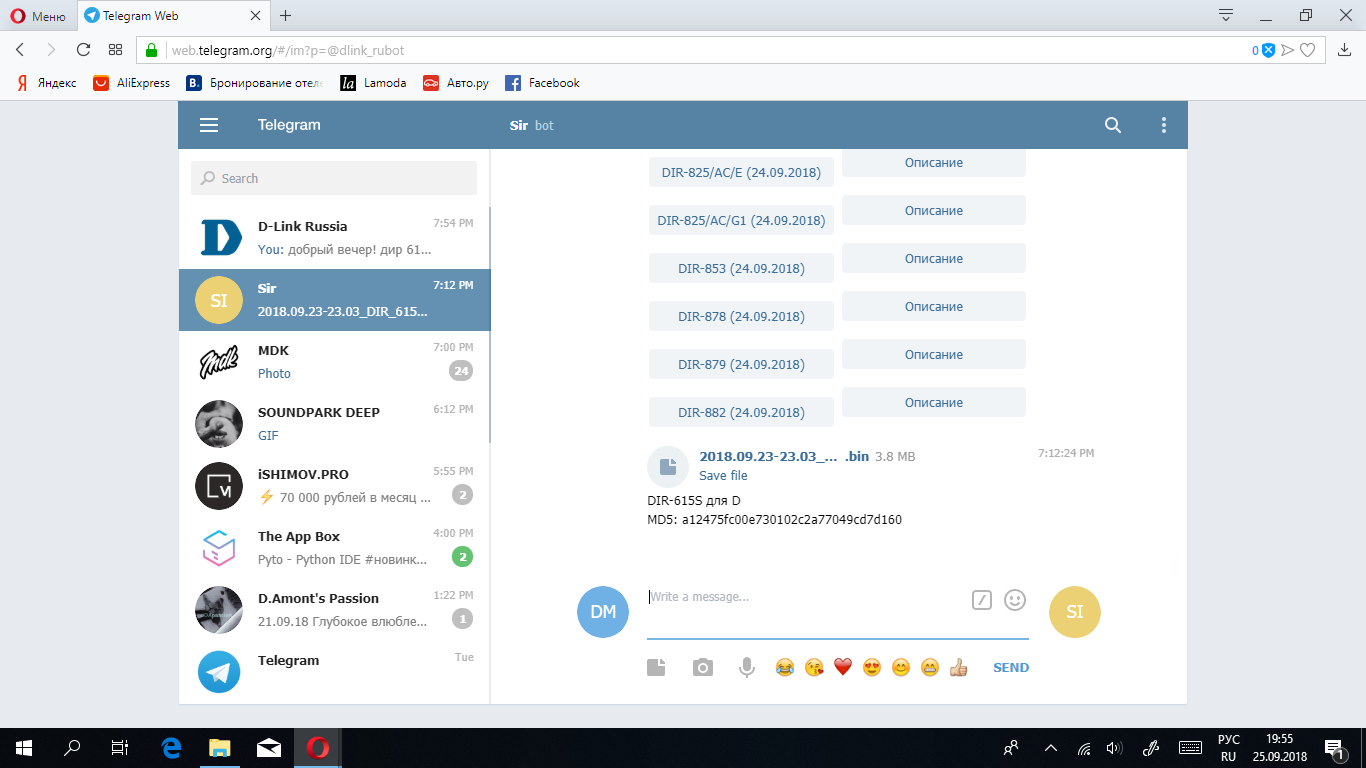Open Opera Speed Dial grid icon
The height and width of the screenshot is (768, 1366).
pyautogui.click(x=116, y=50)
